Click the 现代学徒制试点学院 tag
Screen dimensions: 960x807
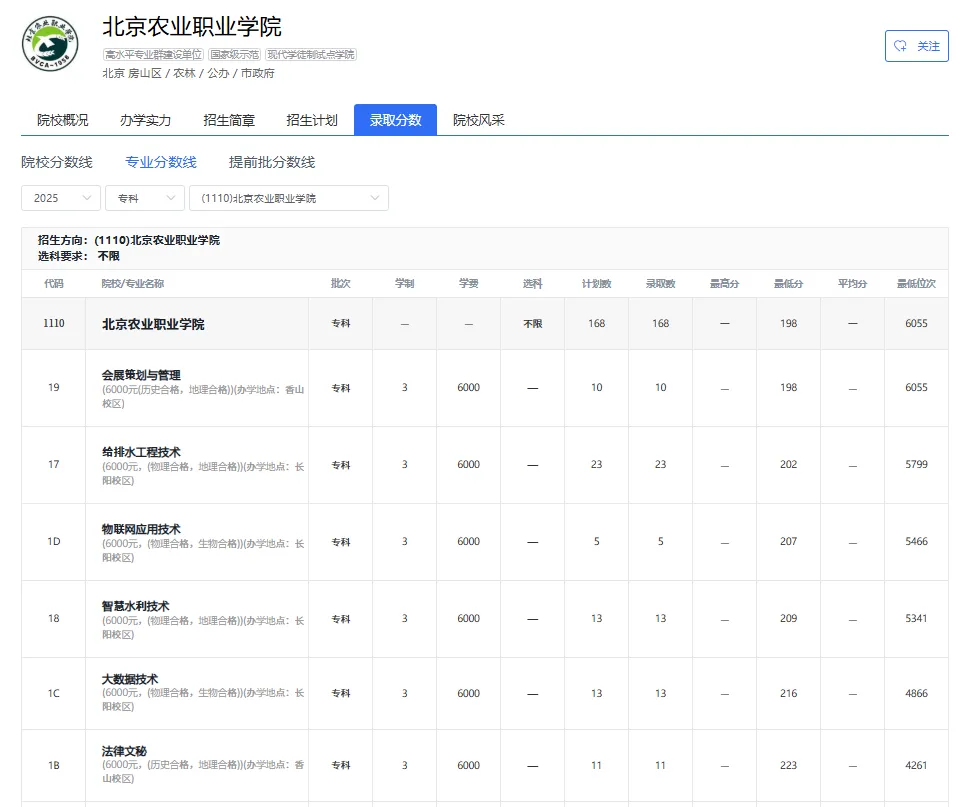pyautogui.click(x=311, y=54)
